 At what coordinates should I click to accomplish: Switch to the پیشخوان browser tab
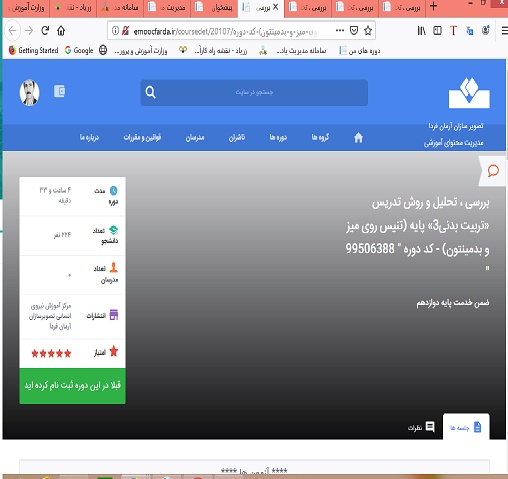pyautogui.click(x=214, y=7)
